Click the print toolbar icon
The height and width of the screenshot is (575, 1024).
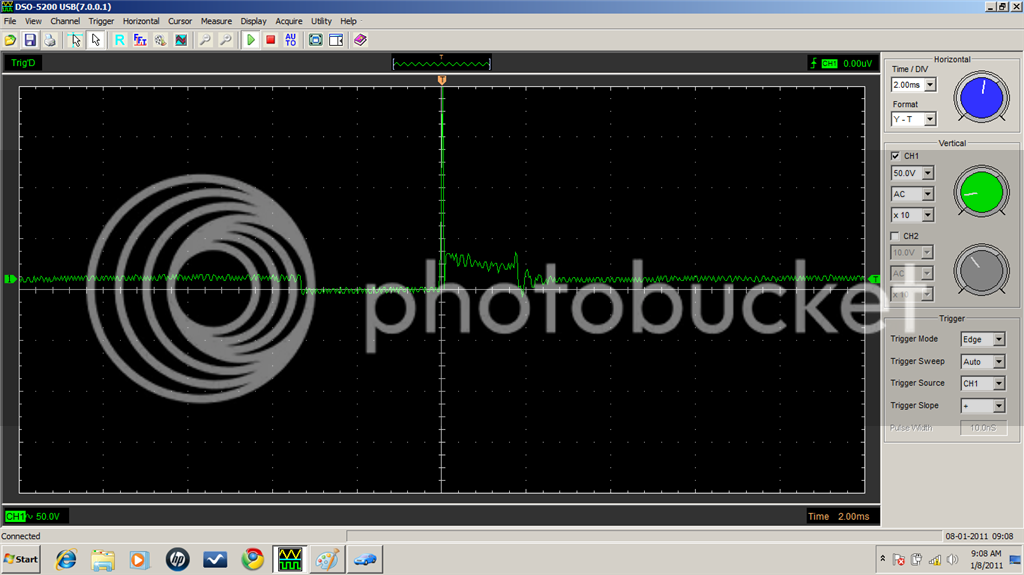(50, 40)
